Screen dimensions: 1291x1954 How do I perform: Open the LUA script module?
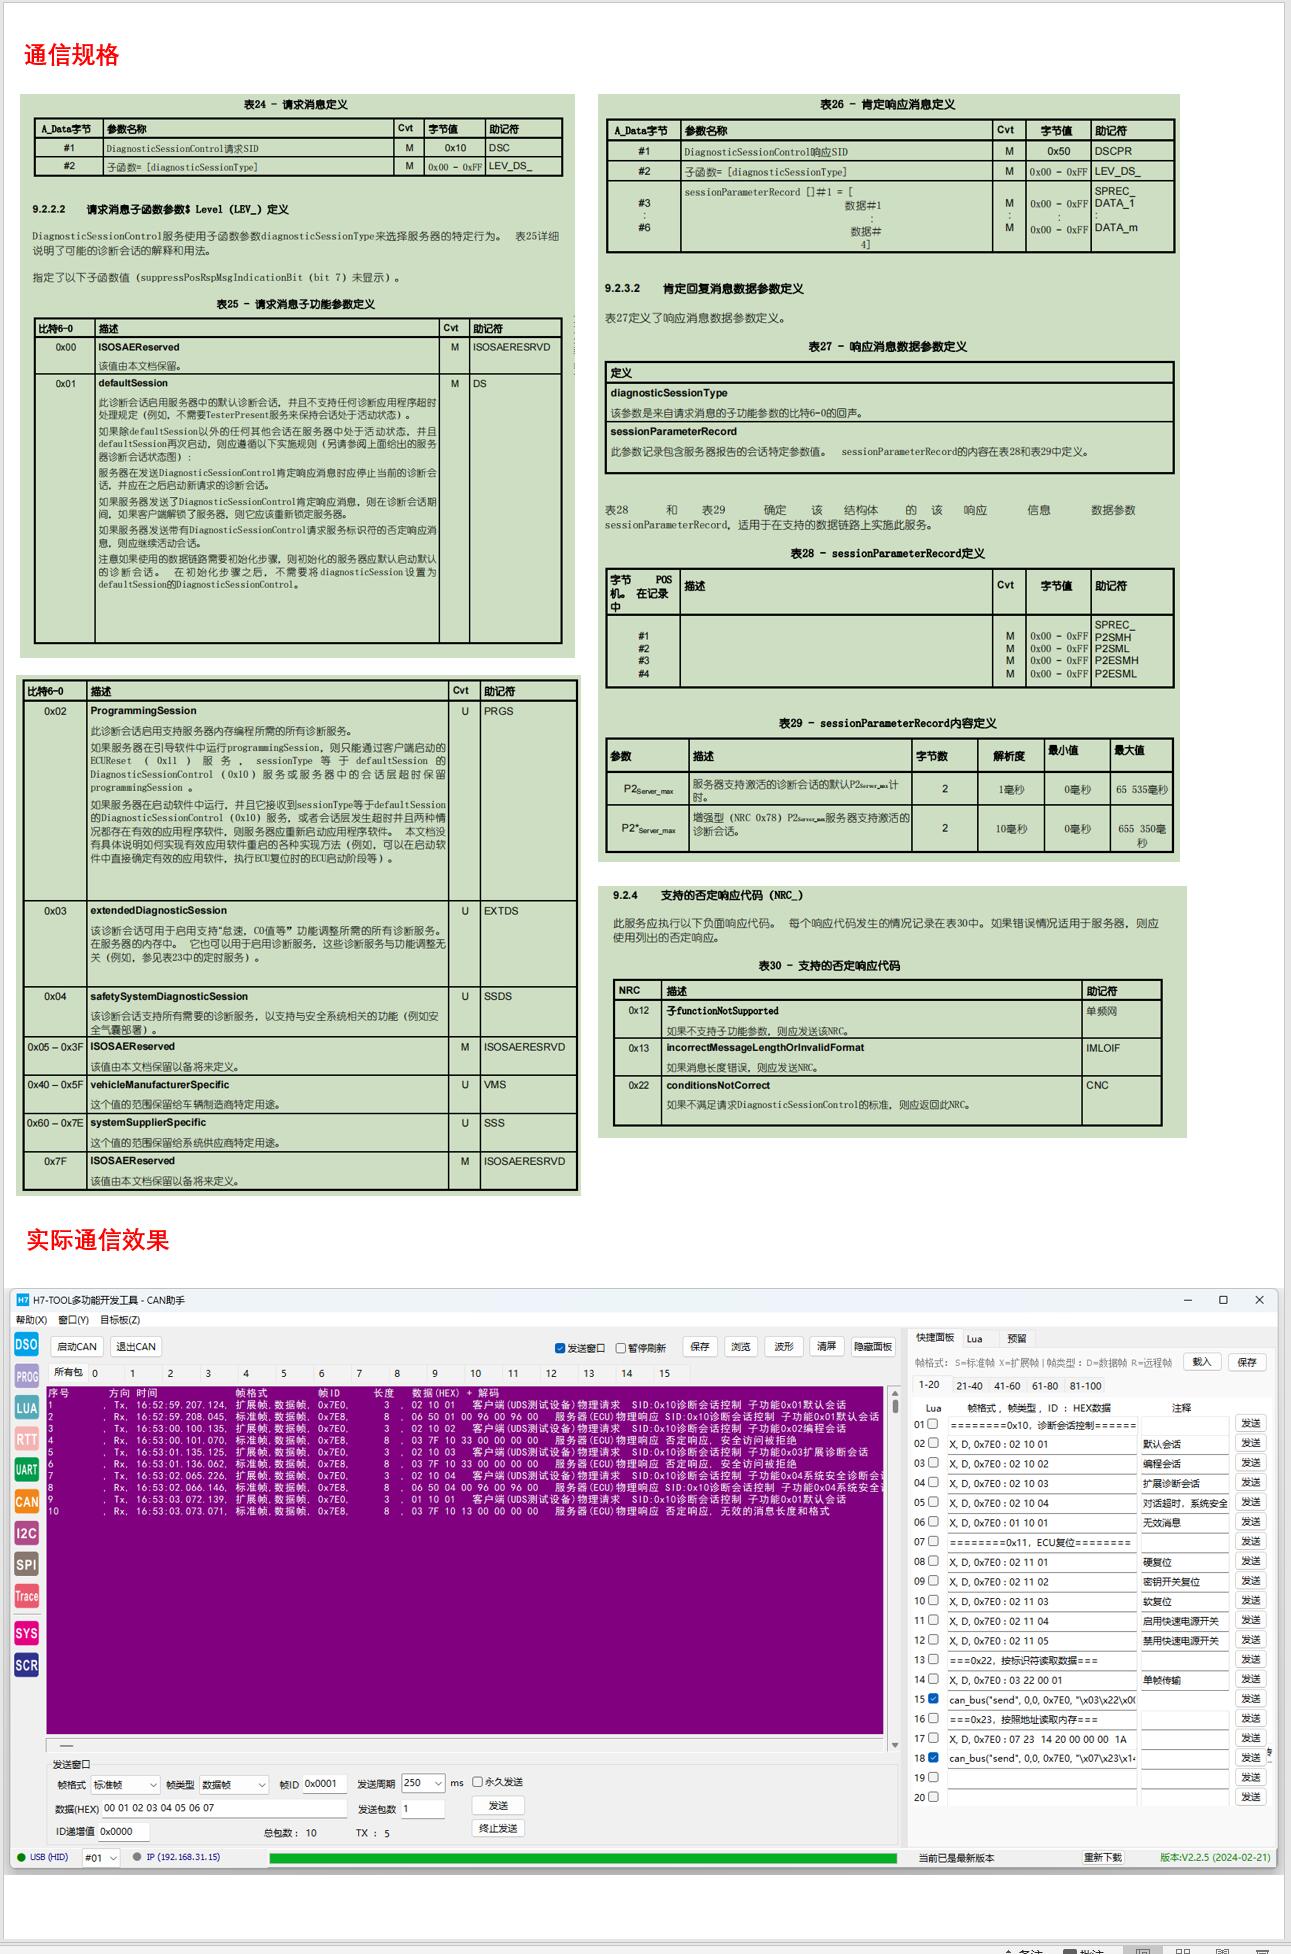pyautogui.click(x=26, y=1408)
